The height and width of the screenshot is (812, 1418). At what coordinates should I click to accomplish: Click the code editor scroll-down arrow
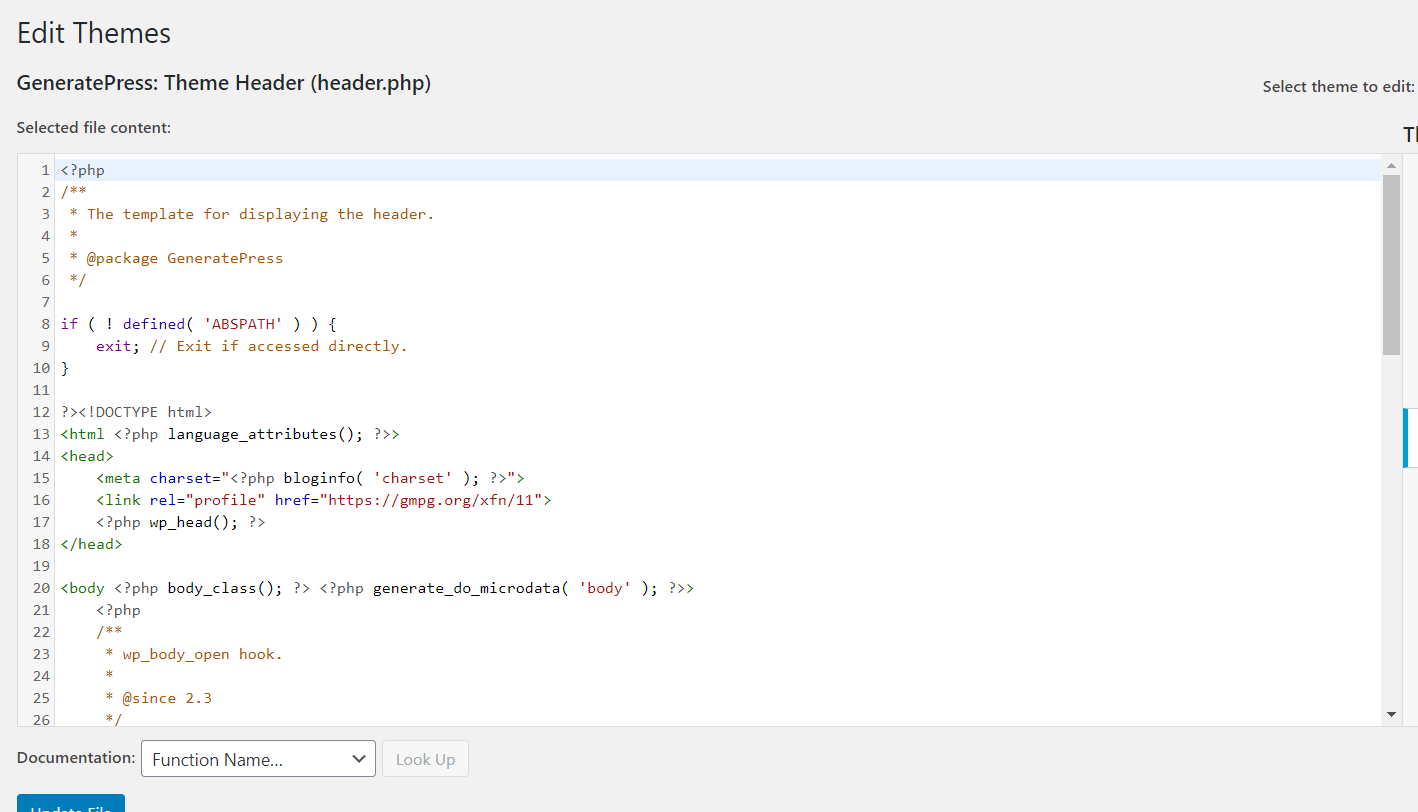(x=1391, y=714)
